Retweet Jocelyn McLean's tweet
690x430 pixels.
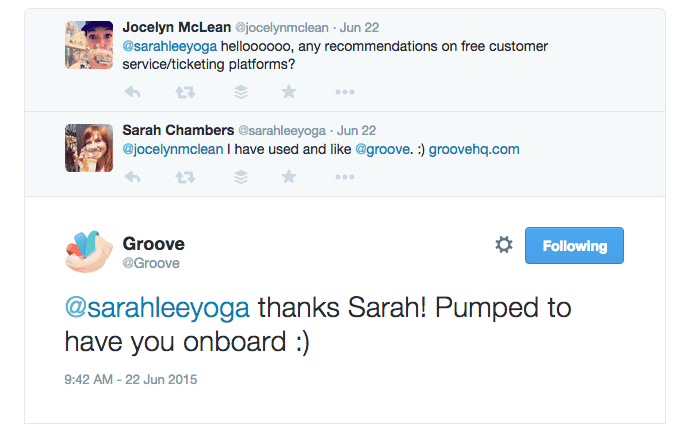(x=185, y=92)
